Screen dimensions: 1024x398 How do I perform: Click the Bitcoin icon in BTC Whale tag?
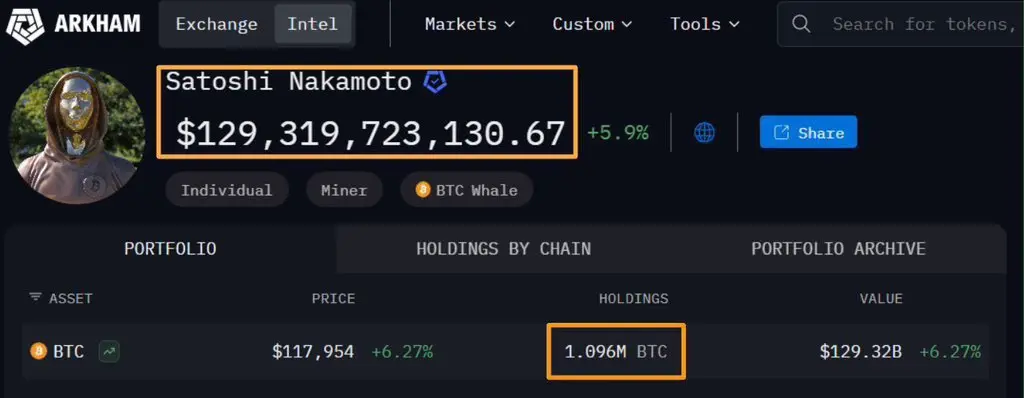[x=423, y=190]
